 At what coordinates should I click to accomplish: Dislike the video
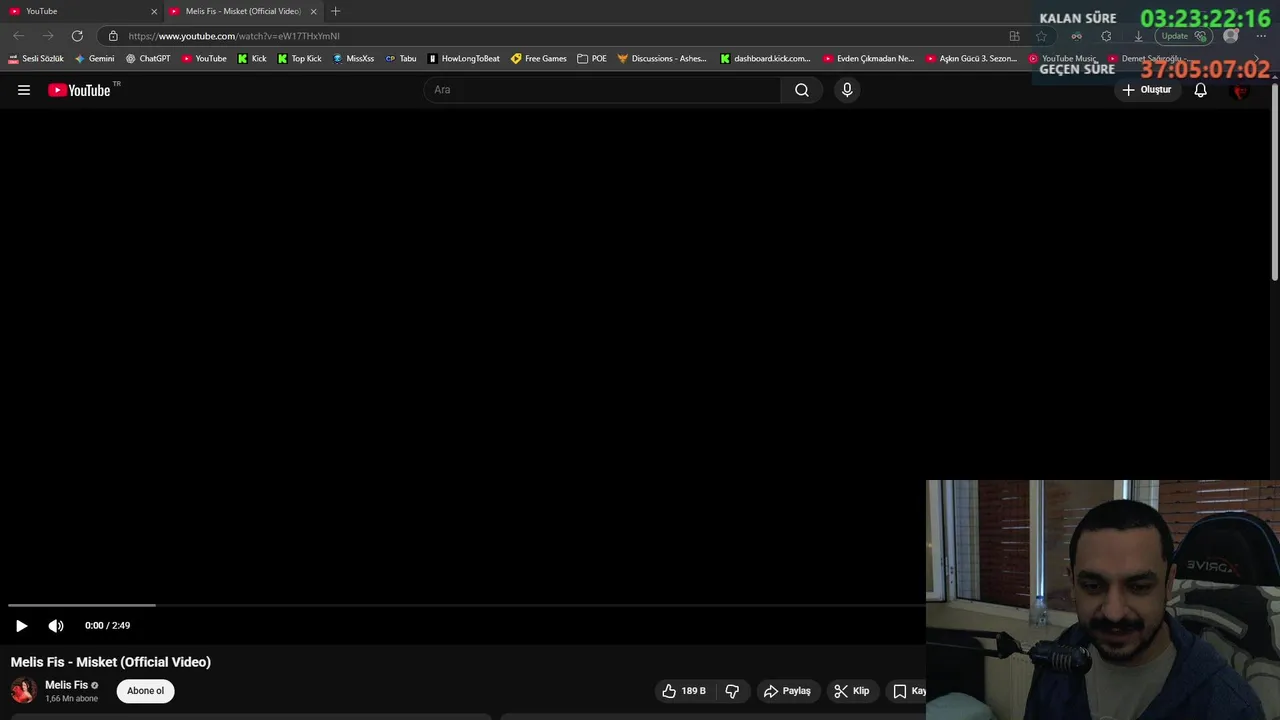point(732,691)
